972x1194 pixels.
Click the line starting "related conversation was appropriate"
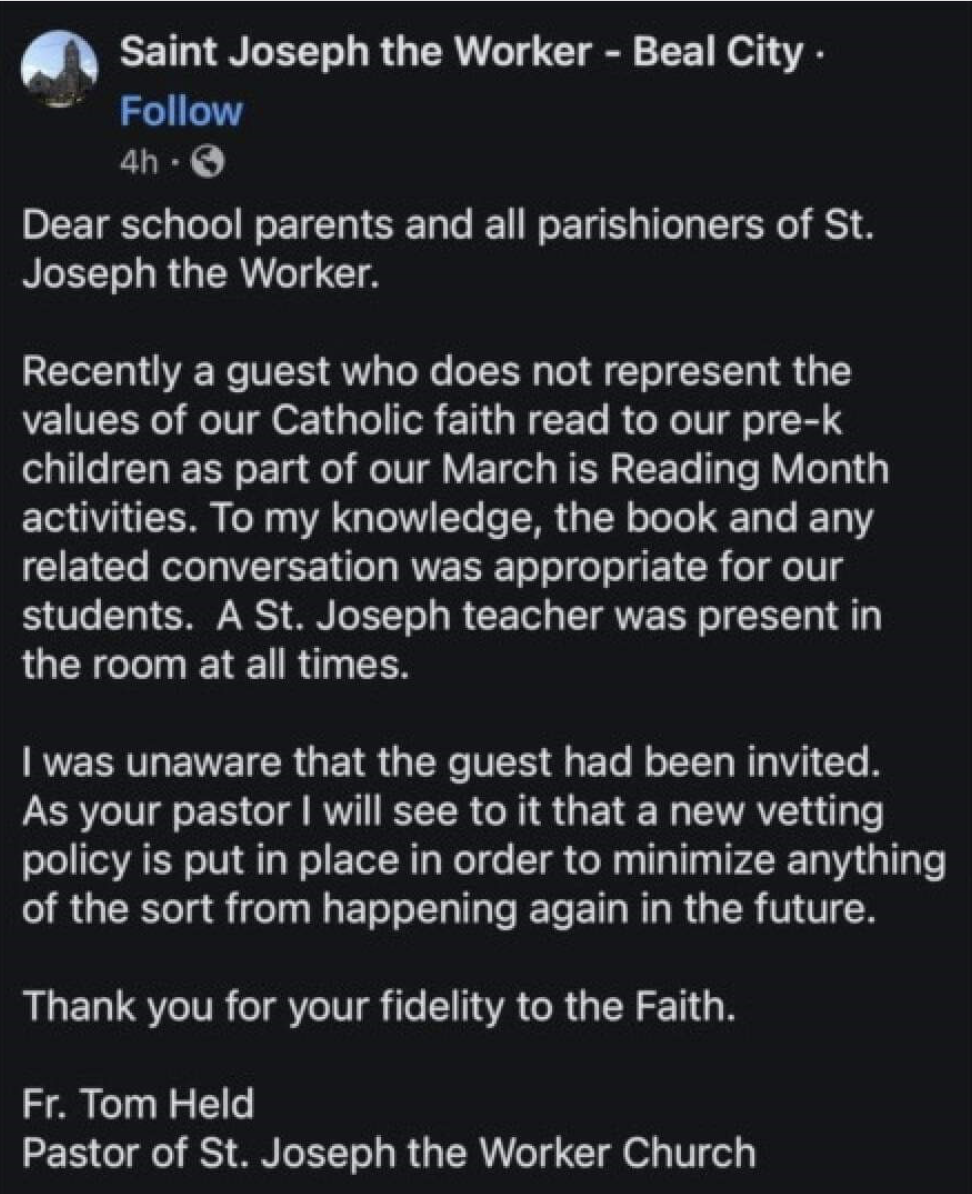tap(432, 565)
